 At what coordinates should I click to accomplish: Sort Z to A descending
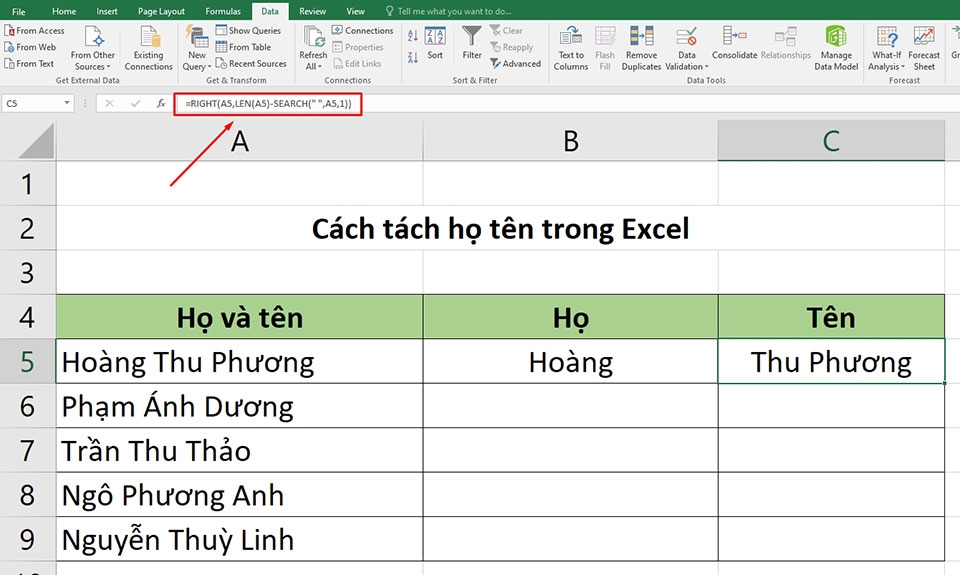413,57
